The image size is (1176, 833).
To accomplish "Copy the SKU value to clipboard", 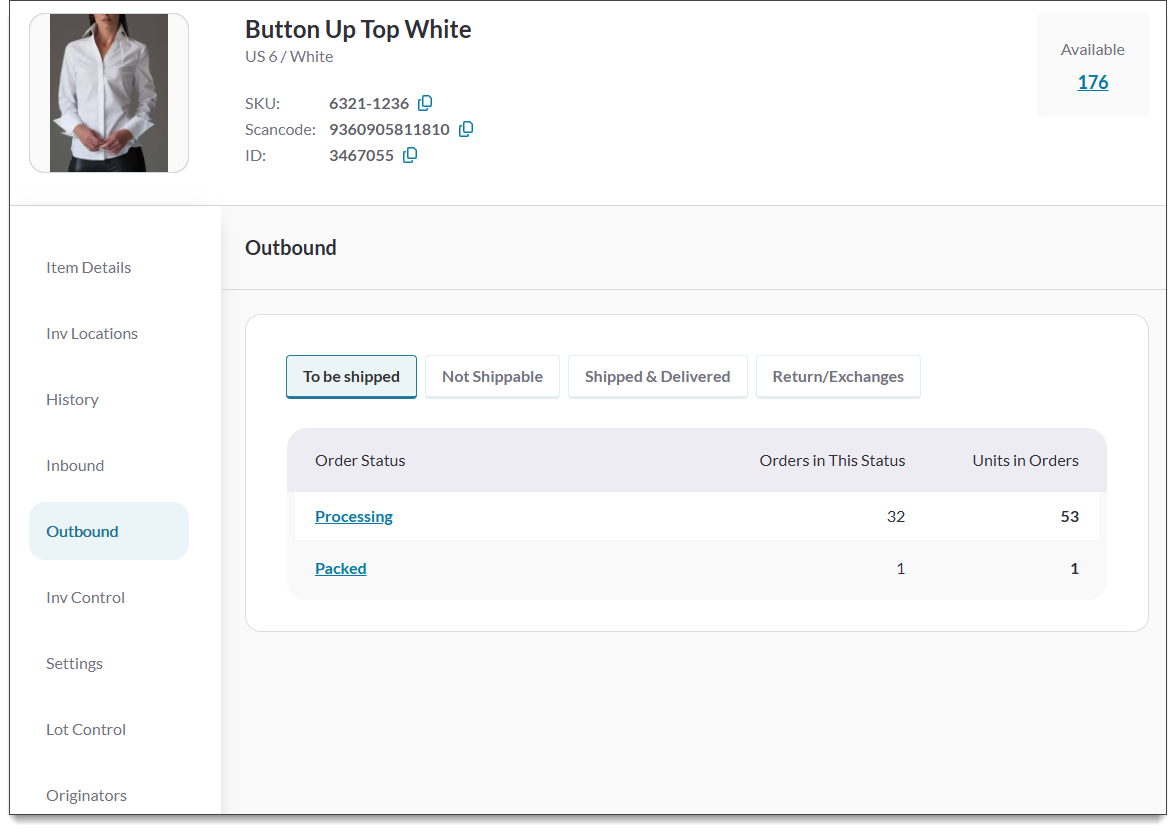I will pos(425,103).
